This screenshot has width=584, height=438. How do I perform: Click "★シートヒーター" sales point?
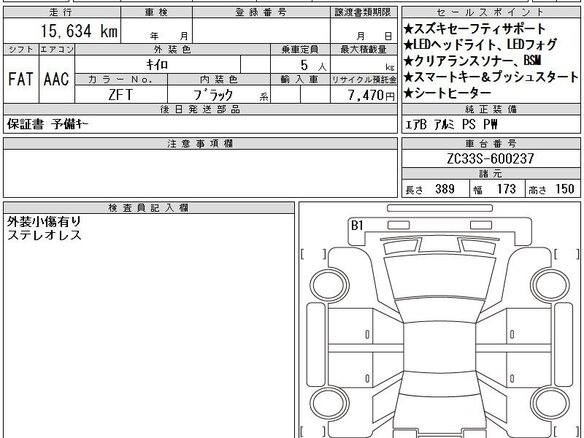[x=448, y=93]
